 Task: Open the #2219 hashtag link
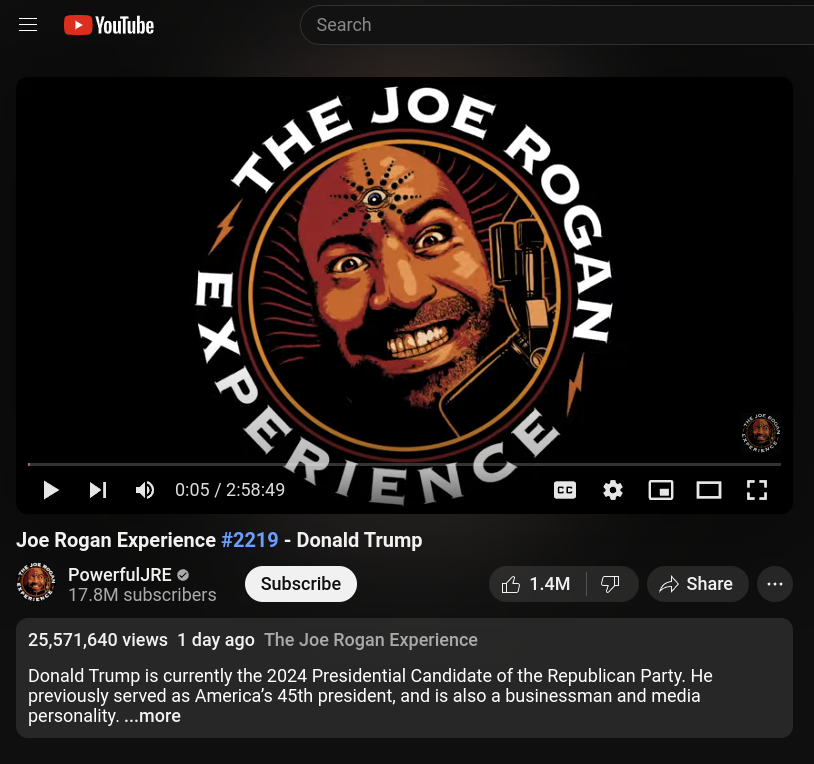point(250,540)
